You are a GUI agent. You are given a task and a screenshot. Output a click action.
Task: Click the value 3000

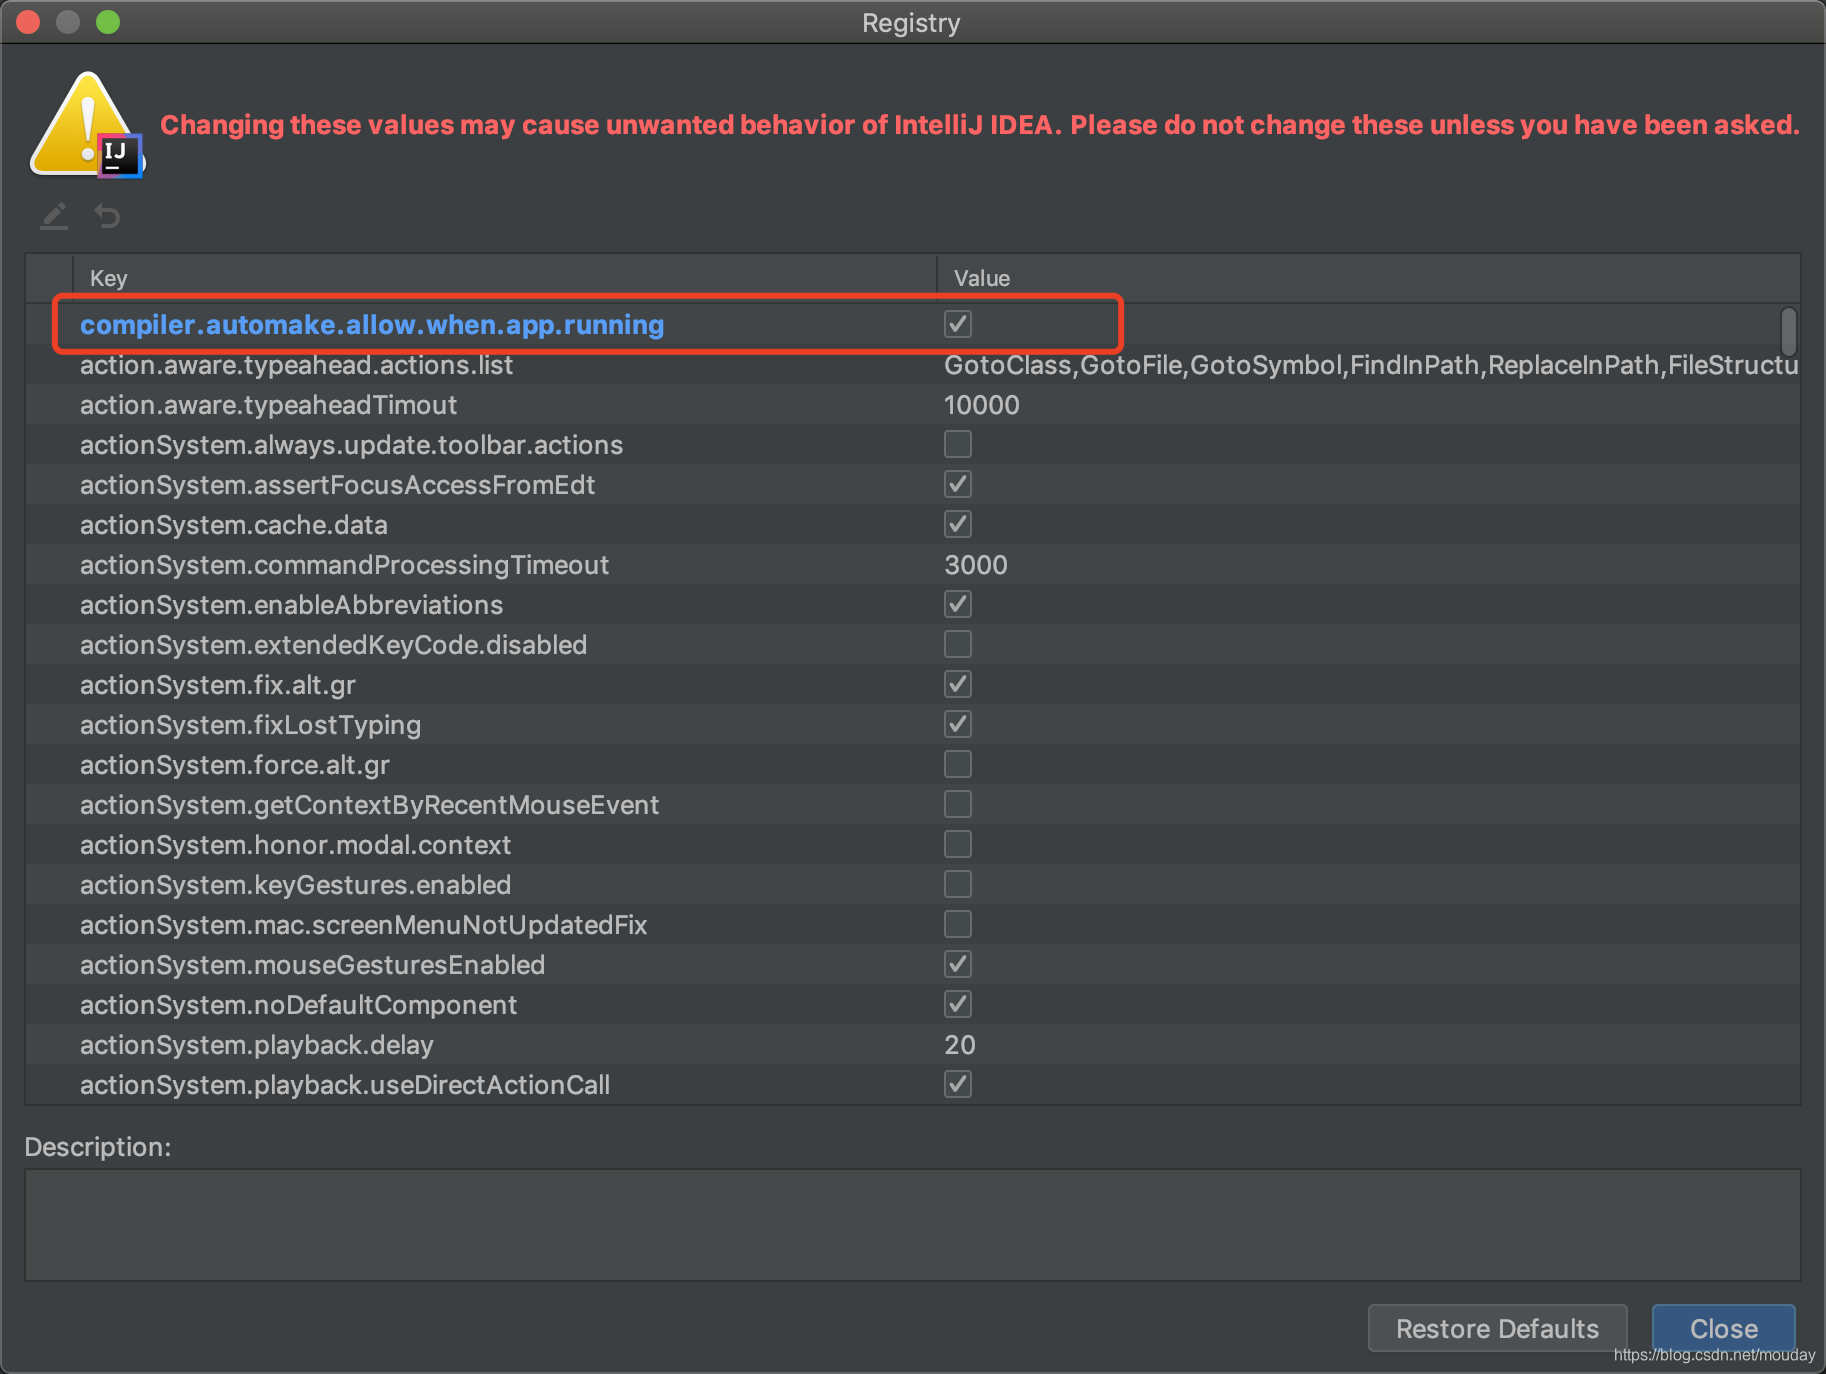975,565
